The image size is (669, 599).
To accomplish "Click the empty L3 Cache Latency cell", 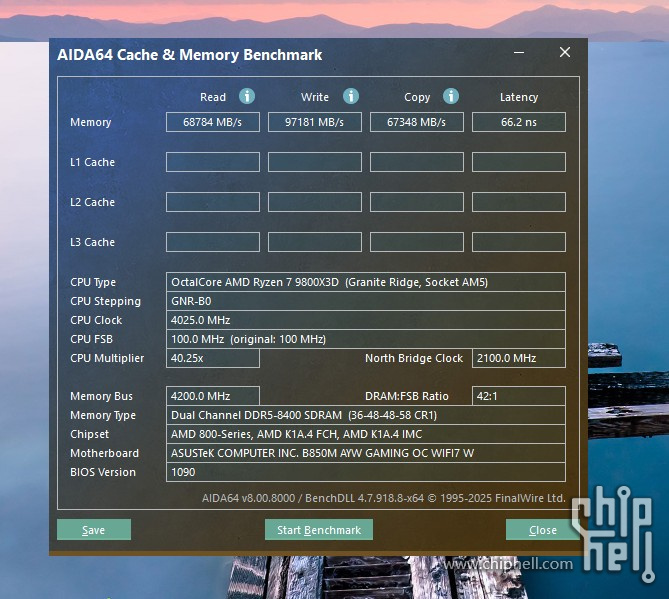I will click(519, 242).
